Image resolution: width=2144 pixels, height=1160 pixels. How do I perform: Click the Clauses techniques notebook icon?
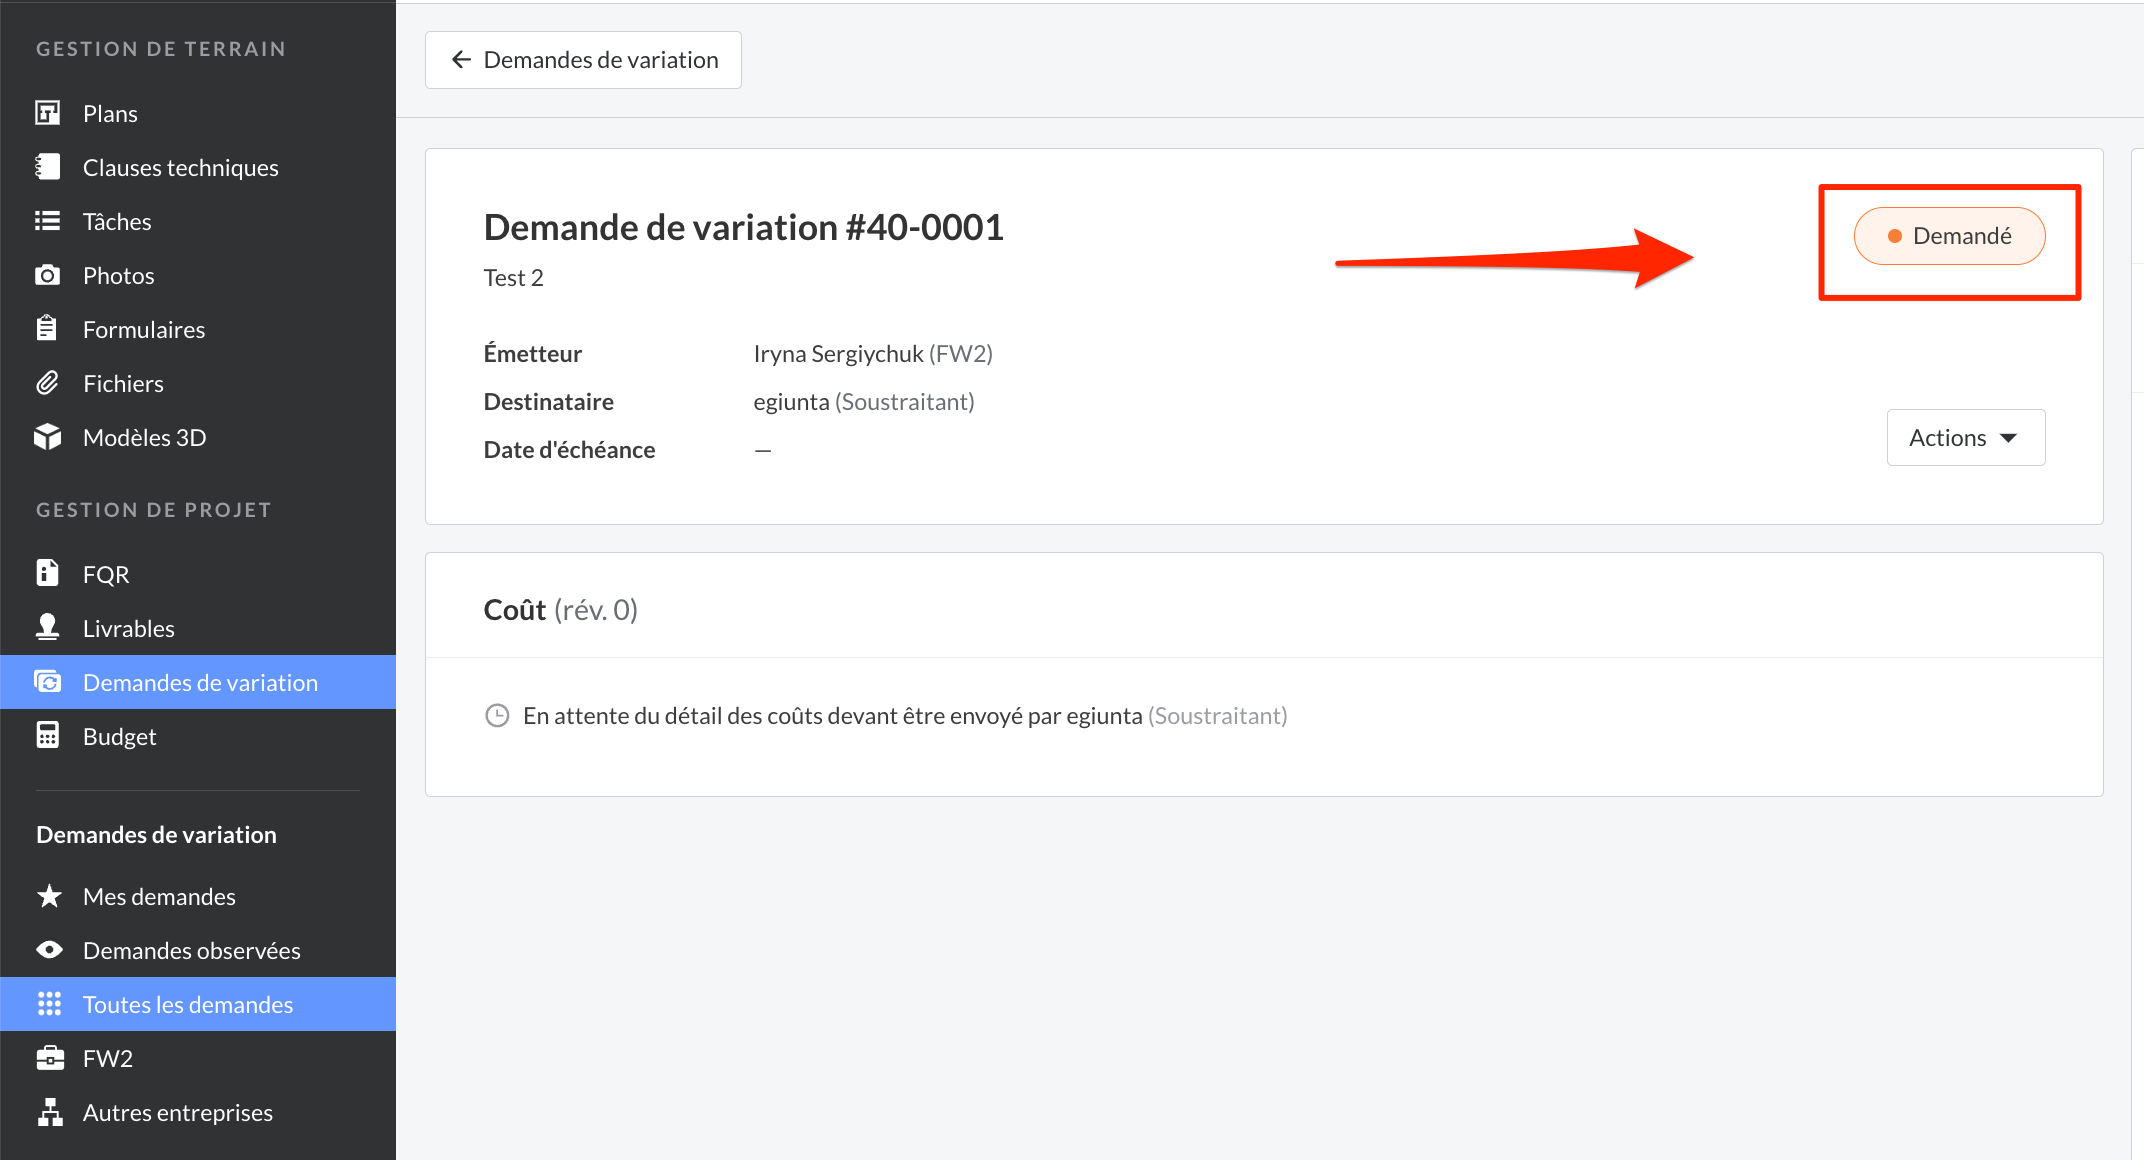48,167
